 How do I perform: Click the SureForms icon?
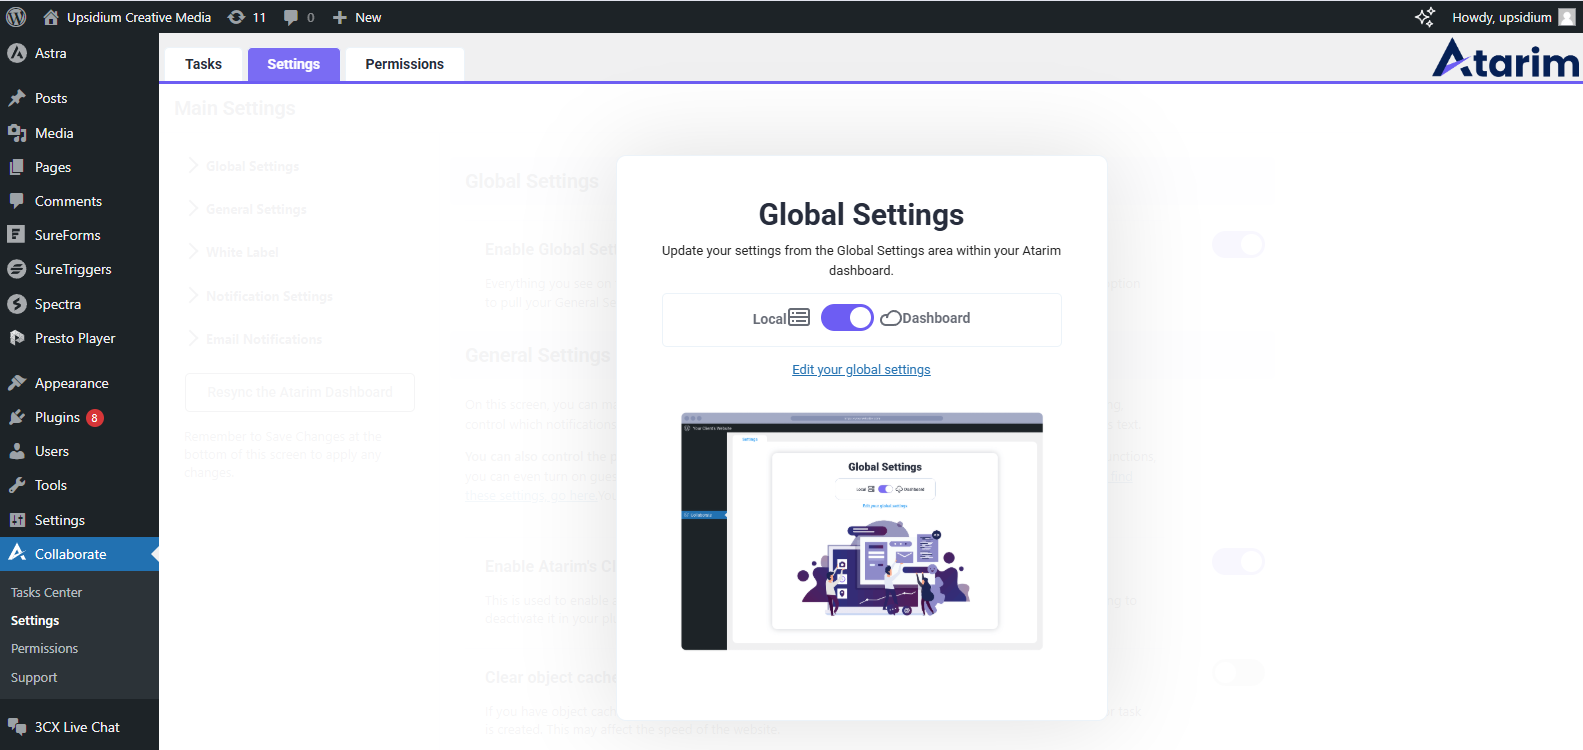(x=16, y=235)
